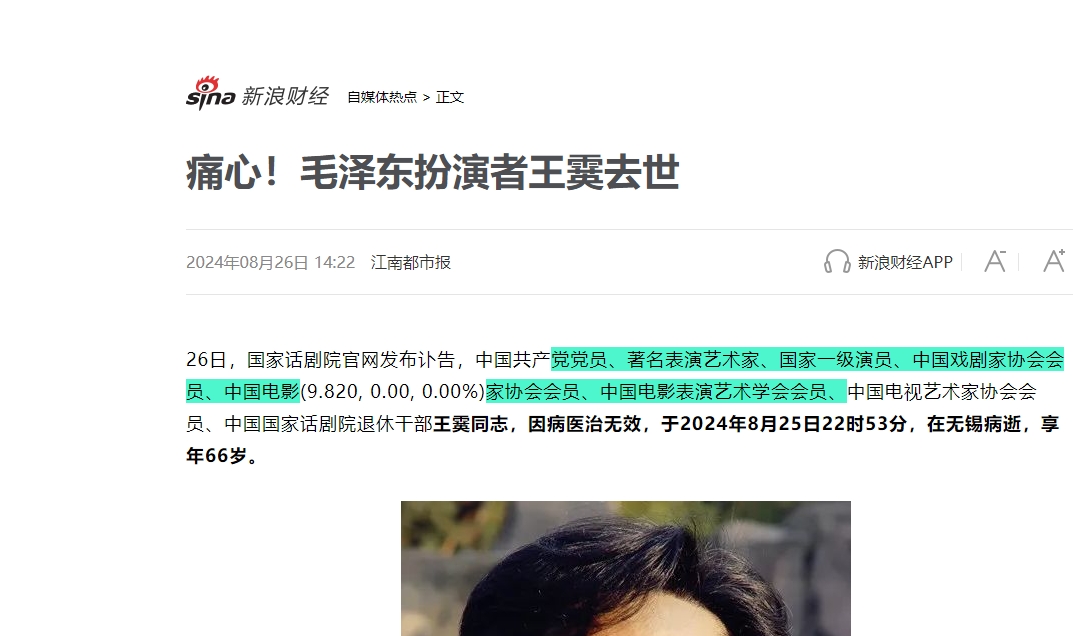The height and width of the screenshot is (636, 1073).
Task: Select the 正文 breadcrumb item
Action: pos(450,97)
